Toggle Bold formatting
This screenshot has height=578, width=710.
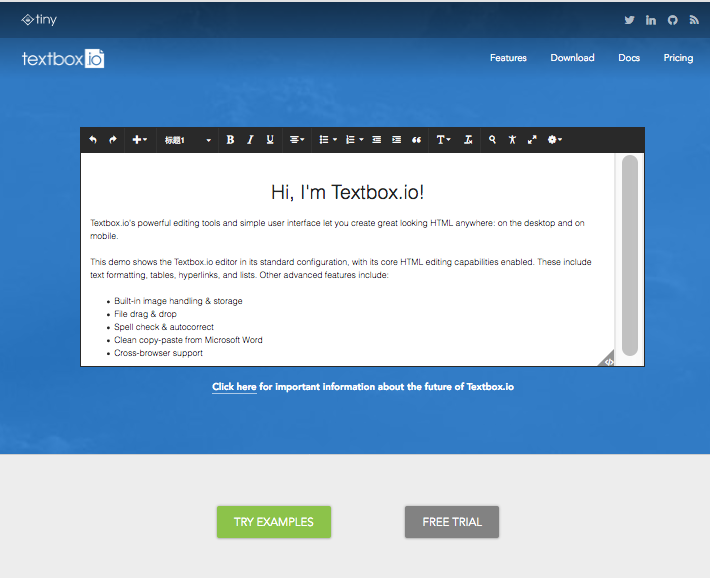(230, 140)
